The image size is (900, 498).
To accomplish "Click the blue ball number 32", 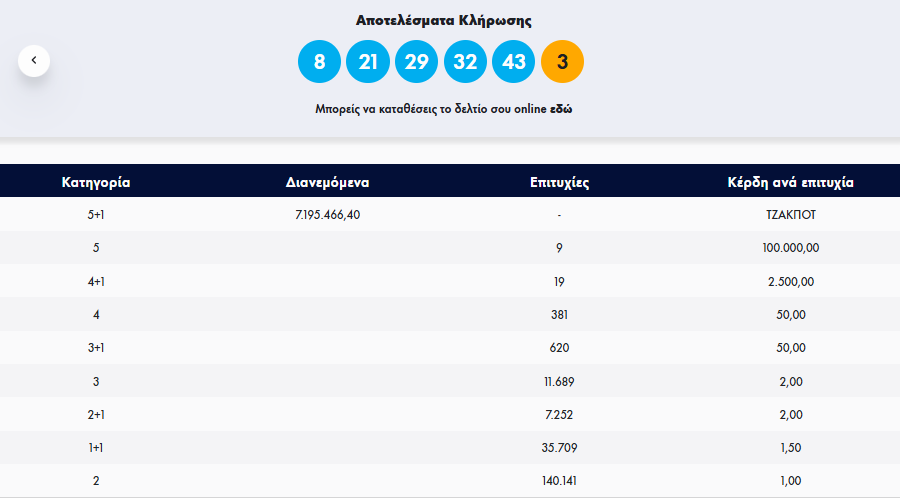I will (465, 62).
